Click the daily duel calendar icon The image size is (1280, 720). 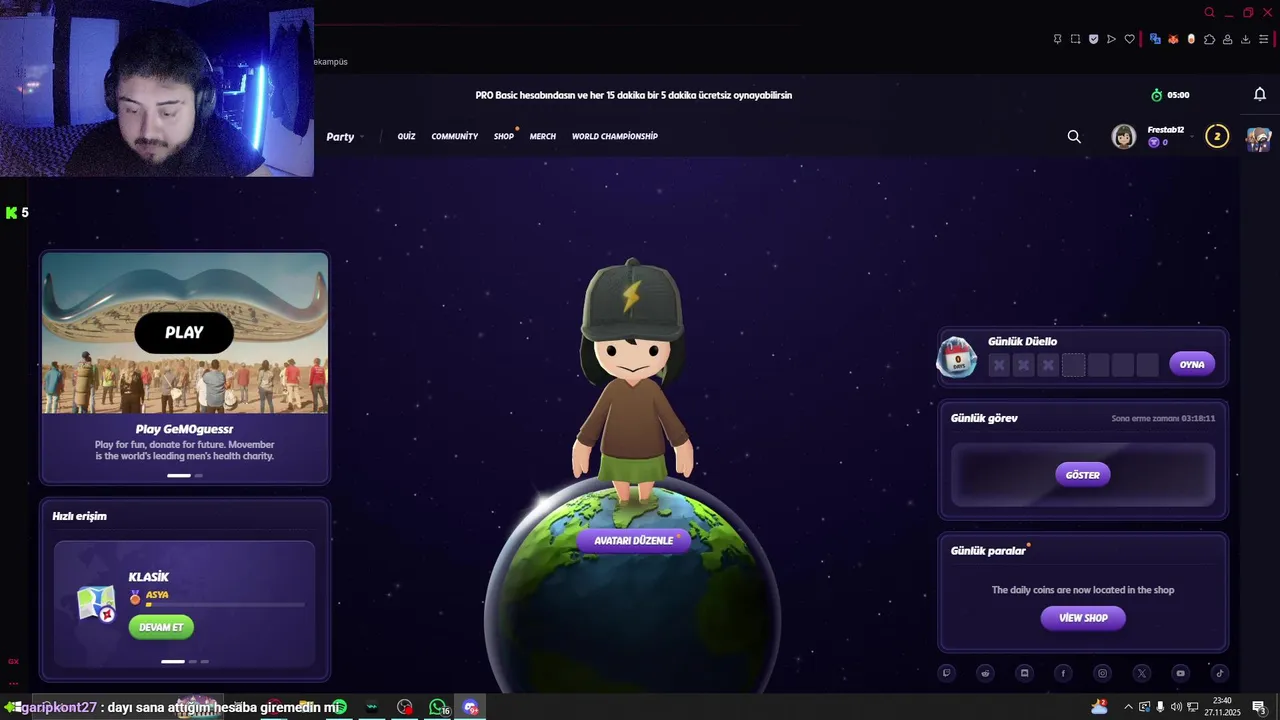tap(957, 357)
